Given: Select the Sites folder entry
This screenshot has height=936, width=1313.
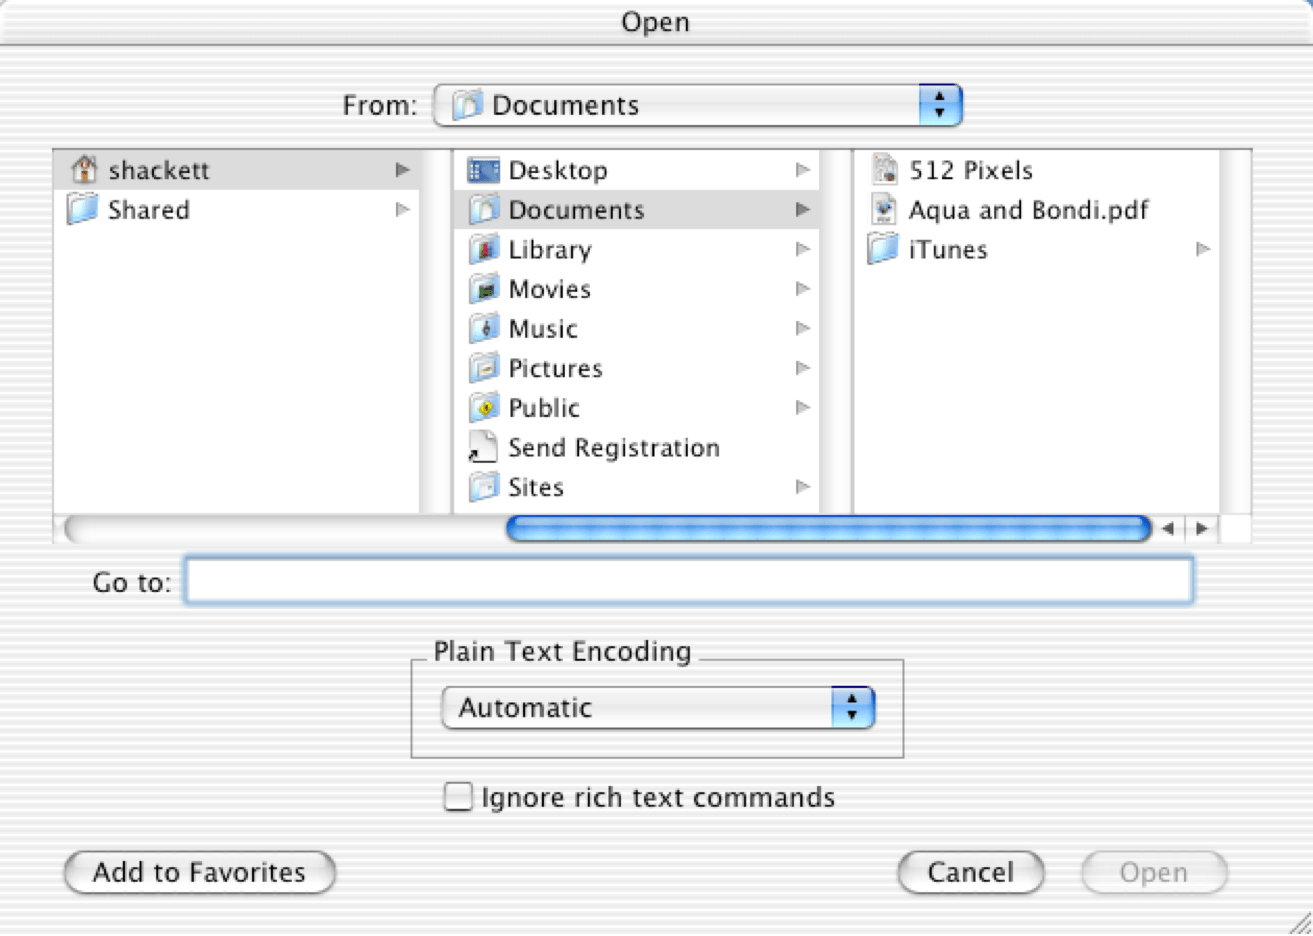Looking at the screenshot, I should point(536,487).
